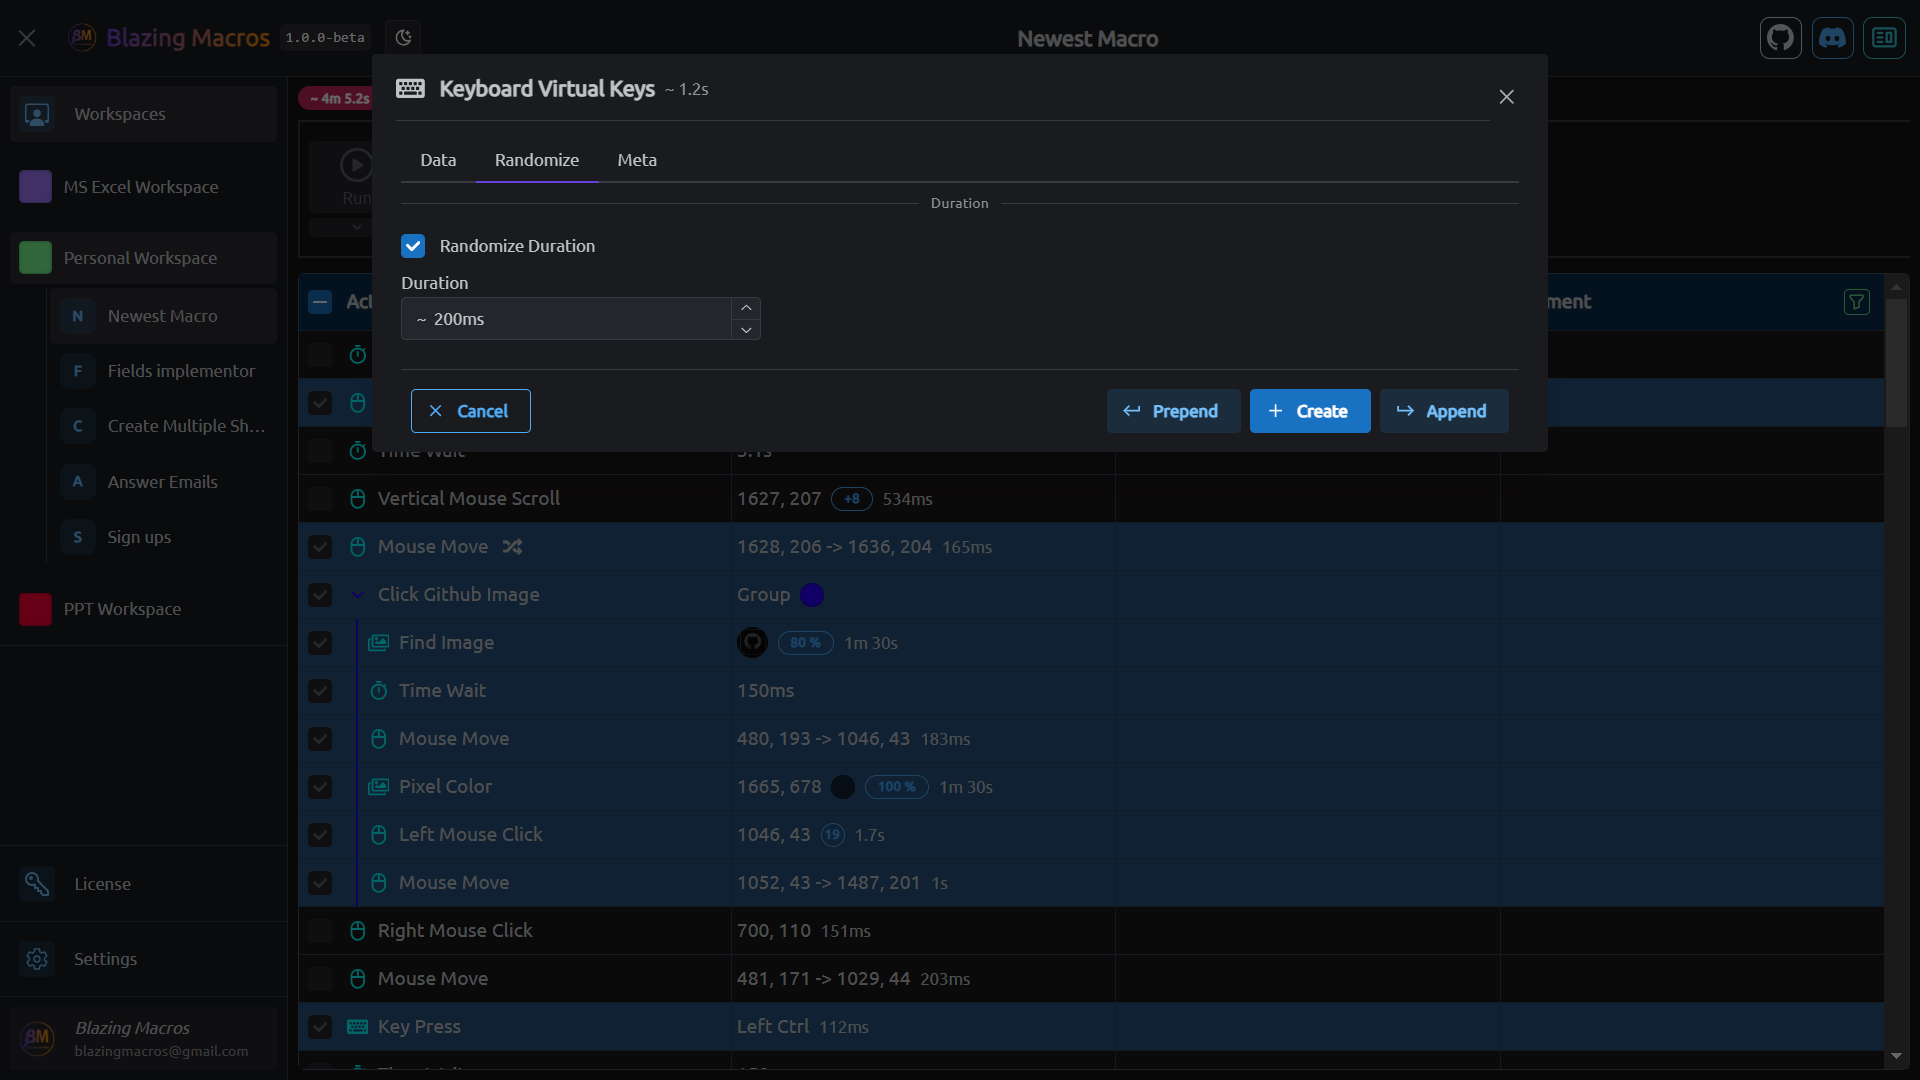Toggle checkbox of Left Mouse Click row
The width and height of the screenshot is (1920, 1080).
click(x=320, y=835)
